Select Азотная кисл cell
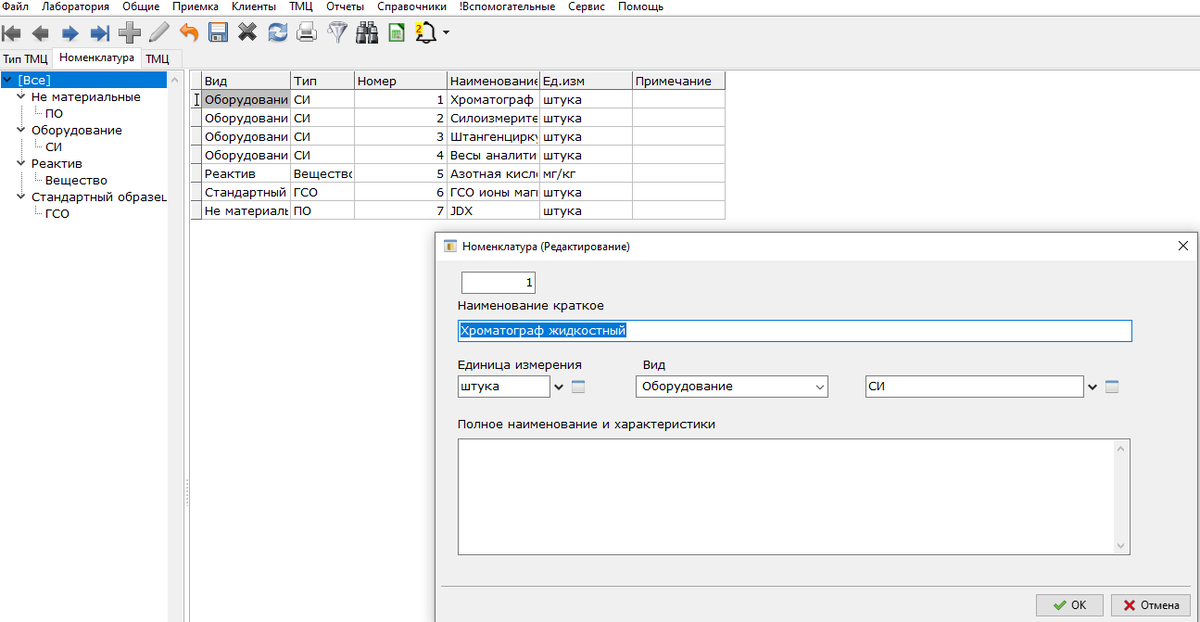The width and height of the screenshot is (1200, 622). [493, 174]
